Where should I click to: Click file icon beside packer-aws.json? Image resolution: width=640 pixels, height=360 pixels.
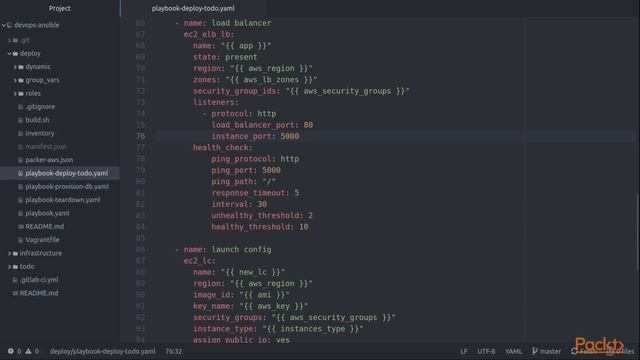20,160
